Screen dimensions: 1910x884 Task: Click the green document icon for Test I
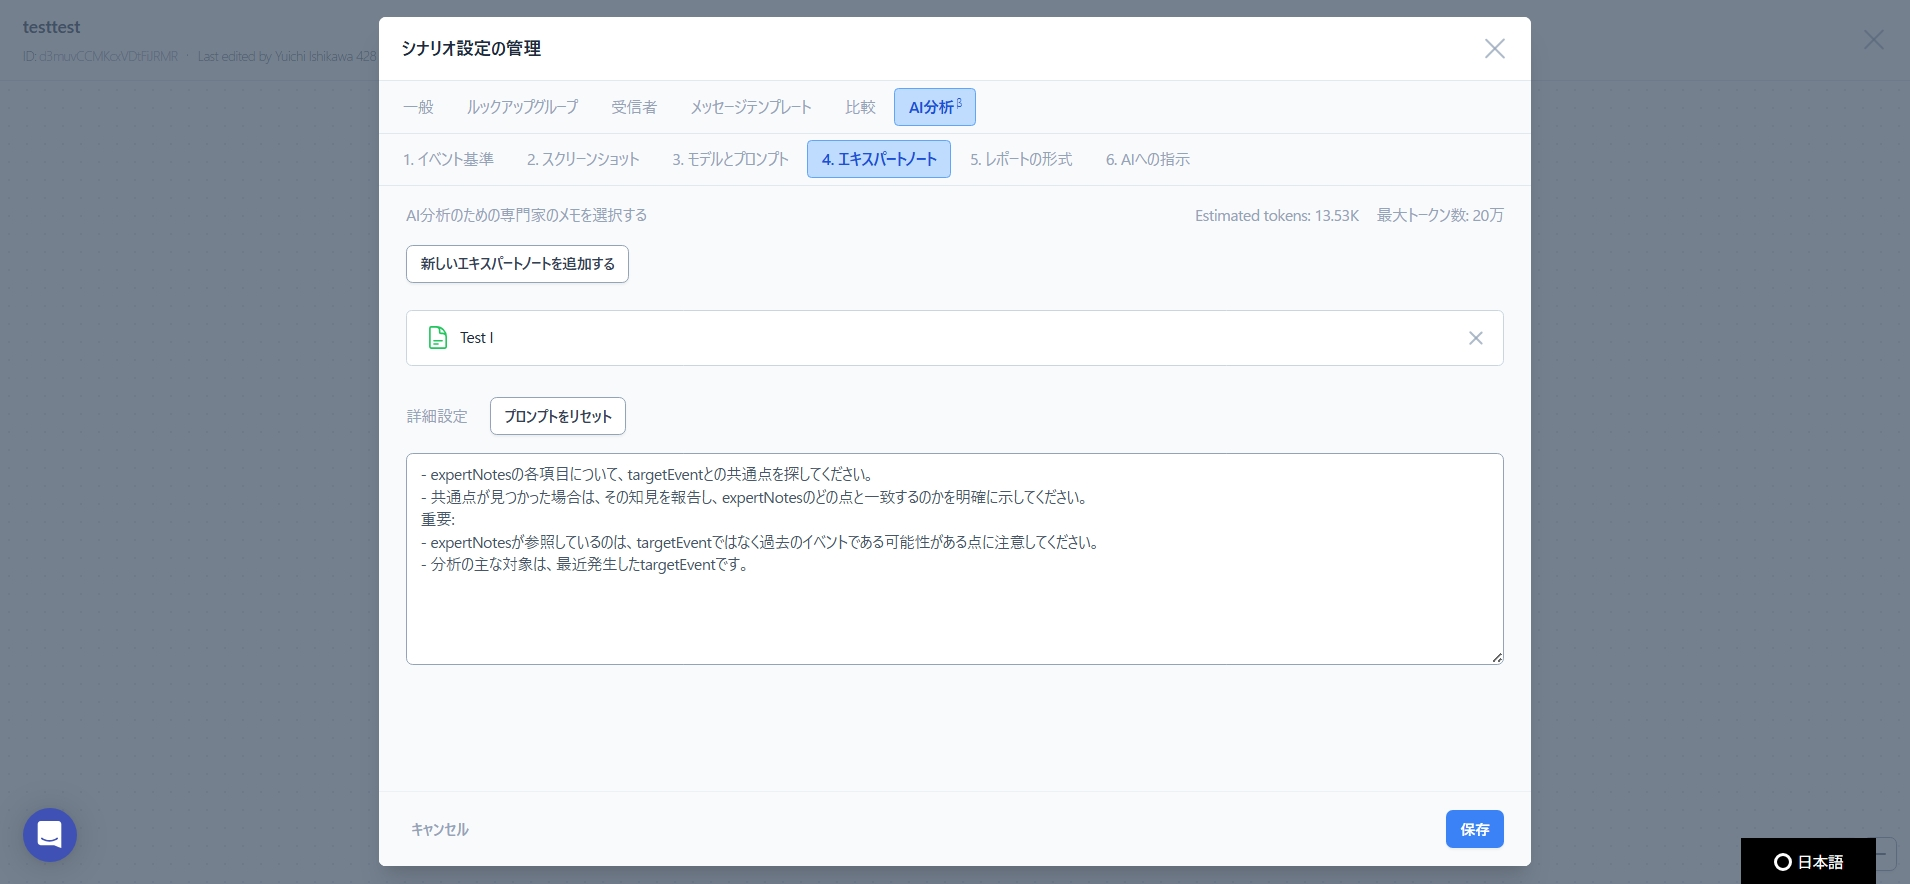(x=438, y=338)
